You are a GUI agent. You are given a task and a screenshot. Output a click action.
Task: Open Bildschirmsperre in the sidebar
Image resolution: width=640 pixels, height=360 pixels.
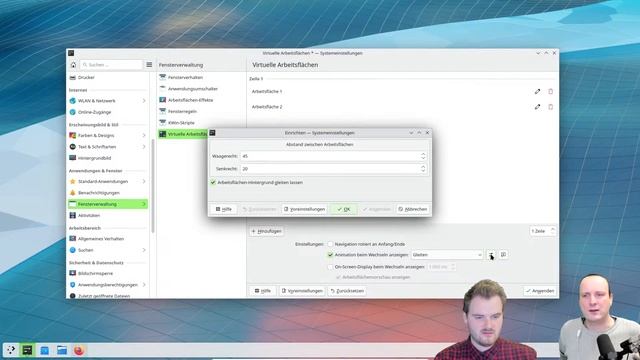(x=108, y=273)
